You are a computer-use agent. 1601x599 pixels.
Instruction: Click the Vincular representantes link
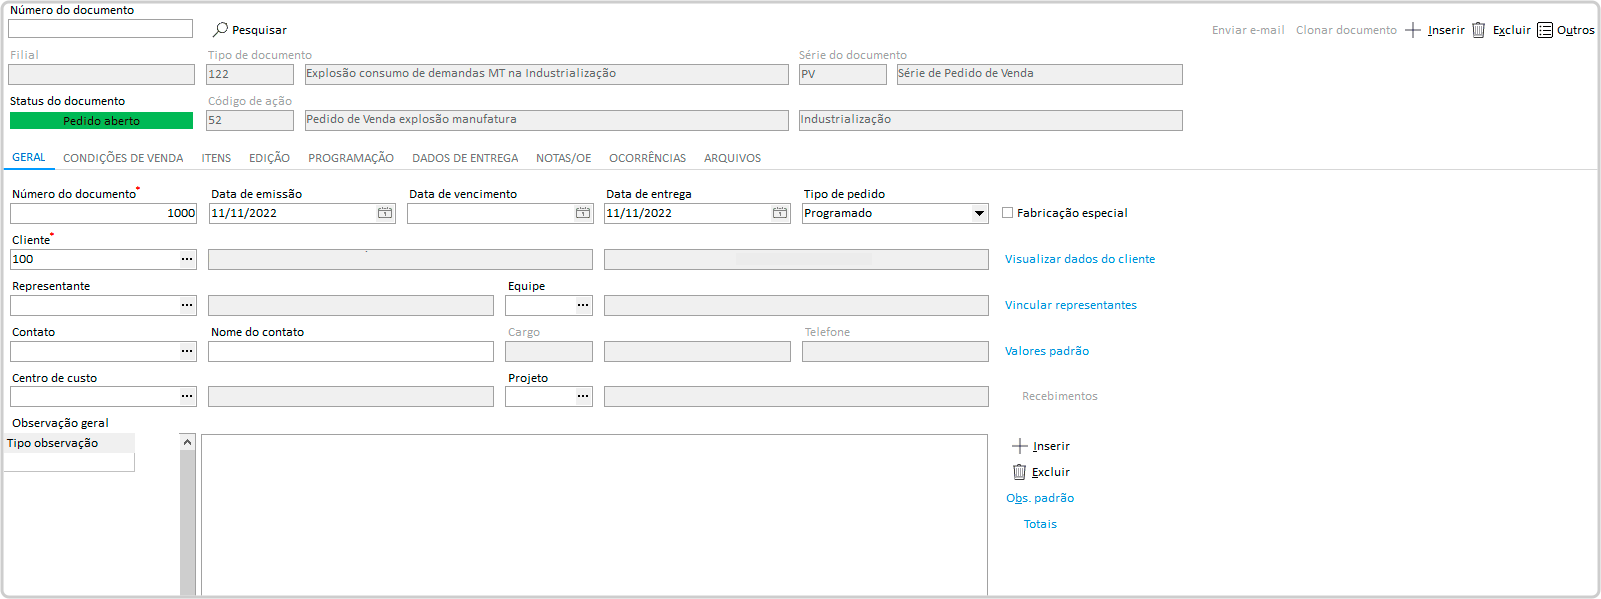(x=1070, y=305)
